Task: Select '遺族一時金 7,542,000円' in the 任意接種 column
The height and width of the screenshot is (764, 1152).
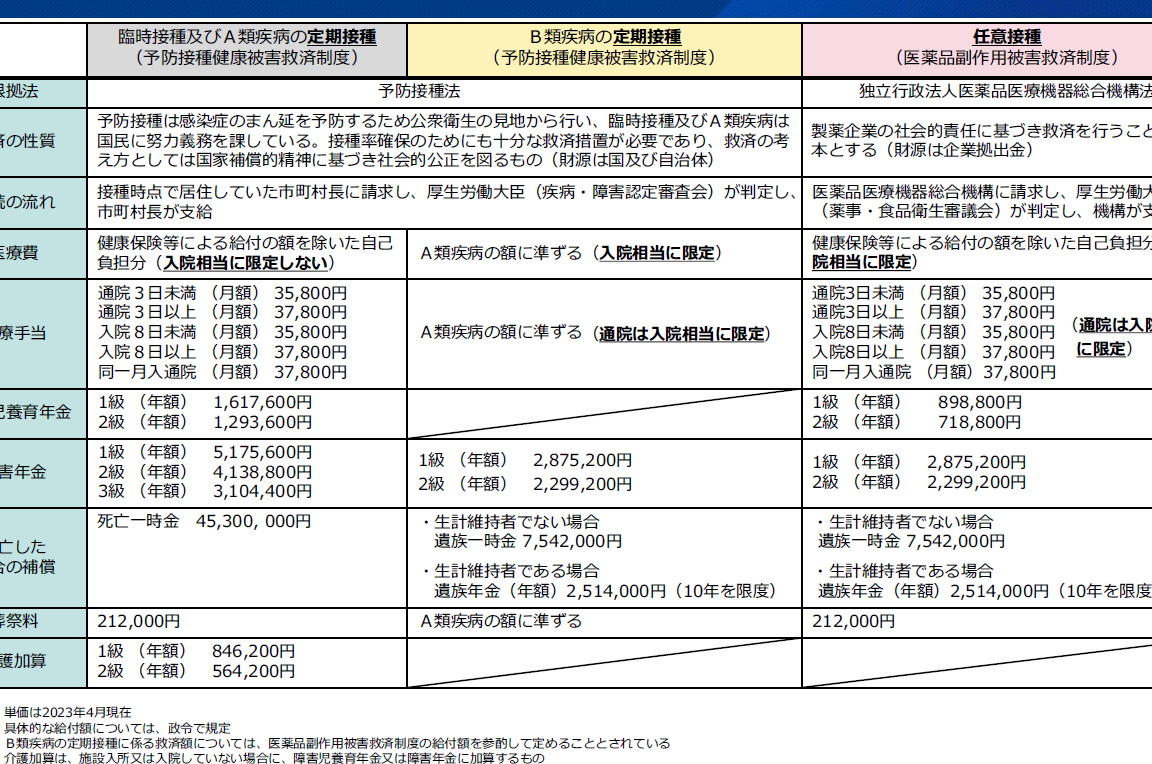Action: pyautogui.click(x=911, y=541)
